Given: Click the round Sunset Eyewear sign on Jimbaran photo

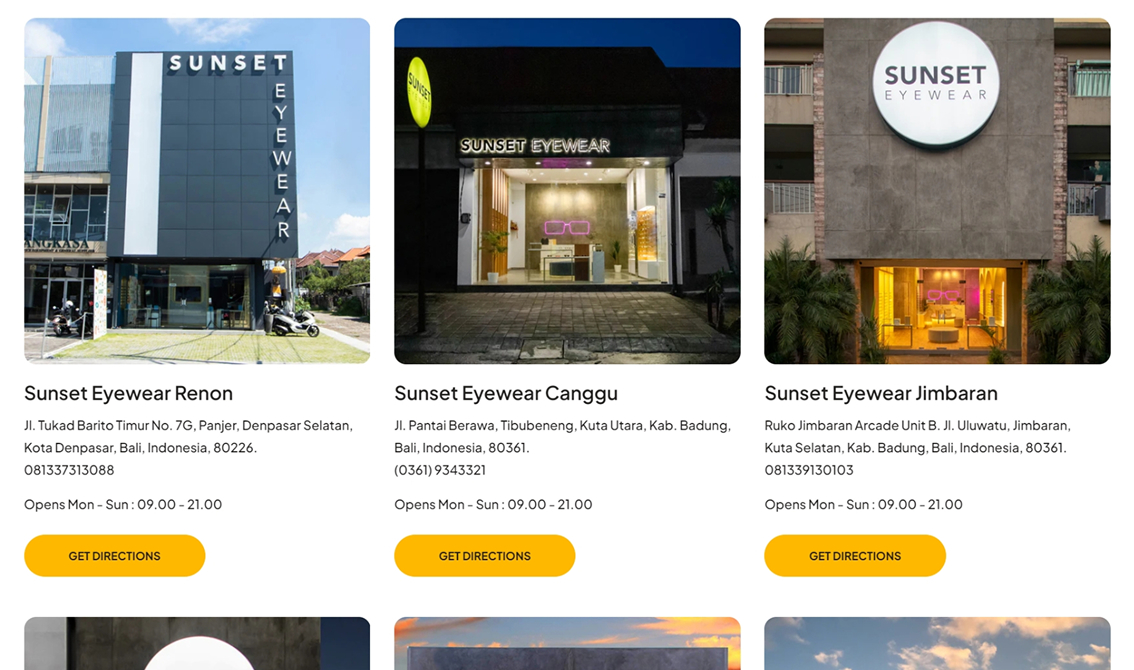Looking at the screenshot, I should (x=936, y=84).
